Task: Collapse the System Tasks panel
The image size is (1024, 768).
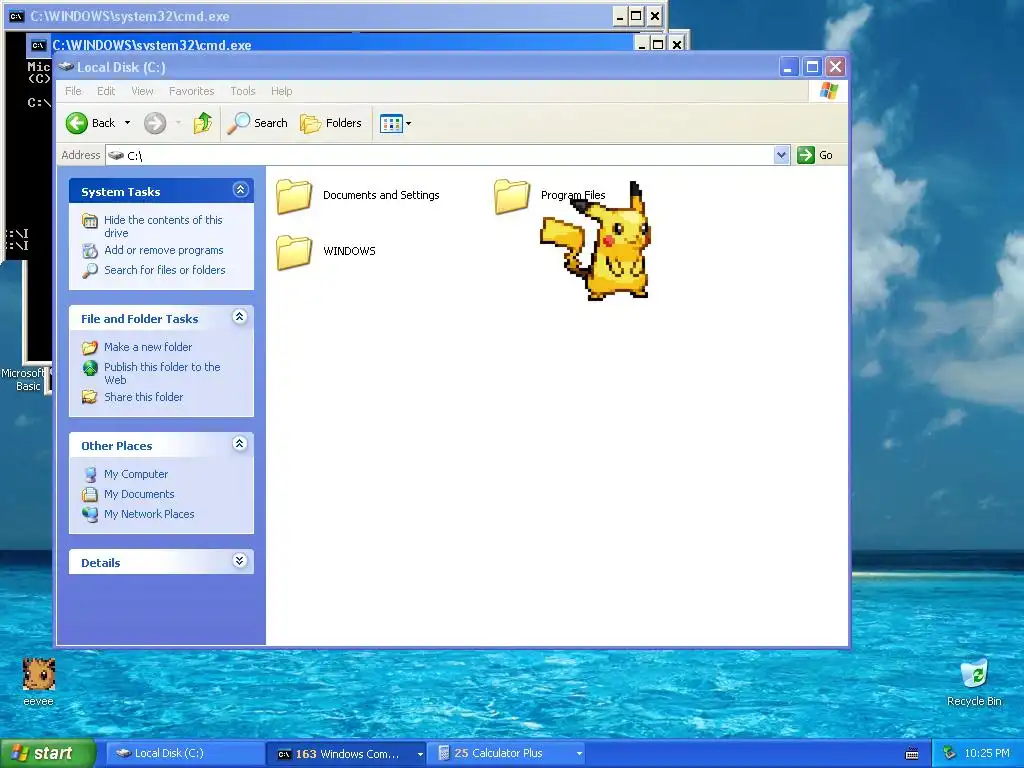Action: [x=240, y=190]
